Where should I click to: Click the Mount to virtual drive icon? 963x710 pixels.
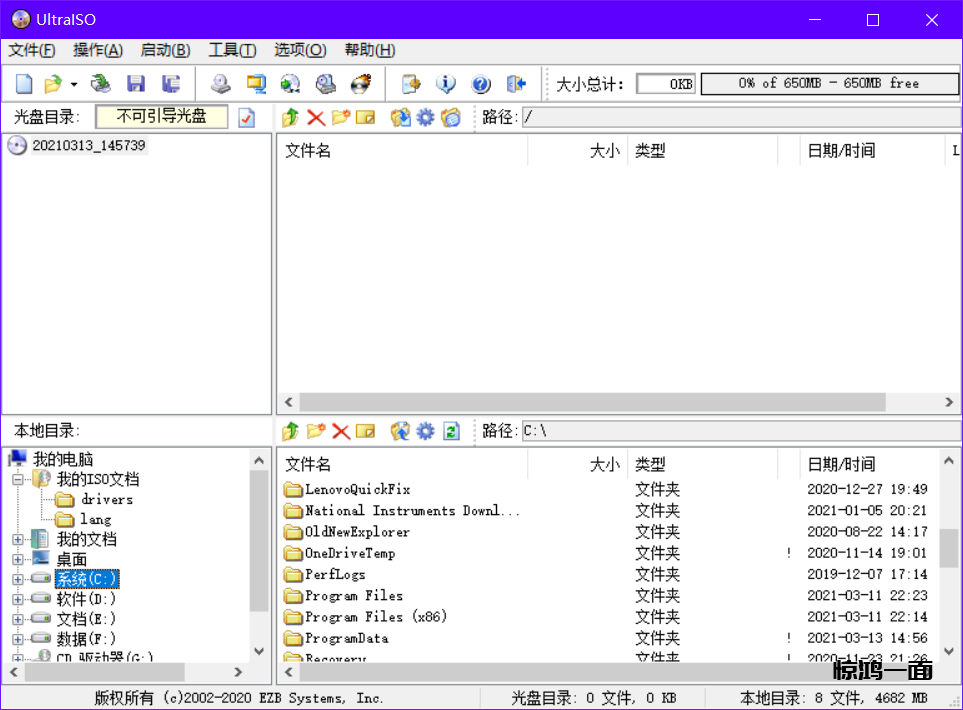tap(325, 84)
